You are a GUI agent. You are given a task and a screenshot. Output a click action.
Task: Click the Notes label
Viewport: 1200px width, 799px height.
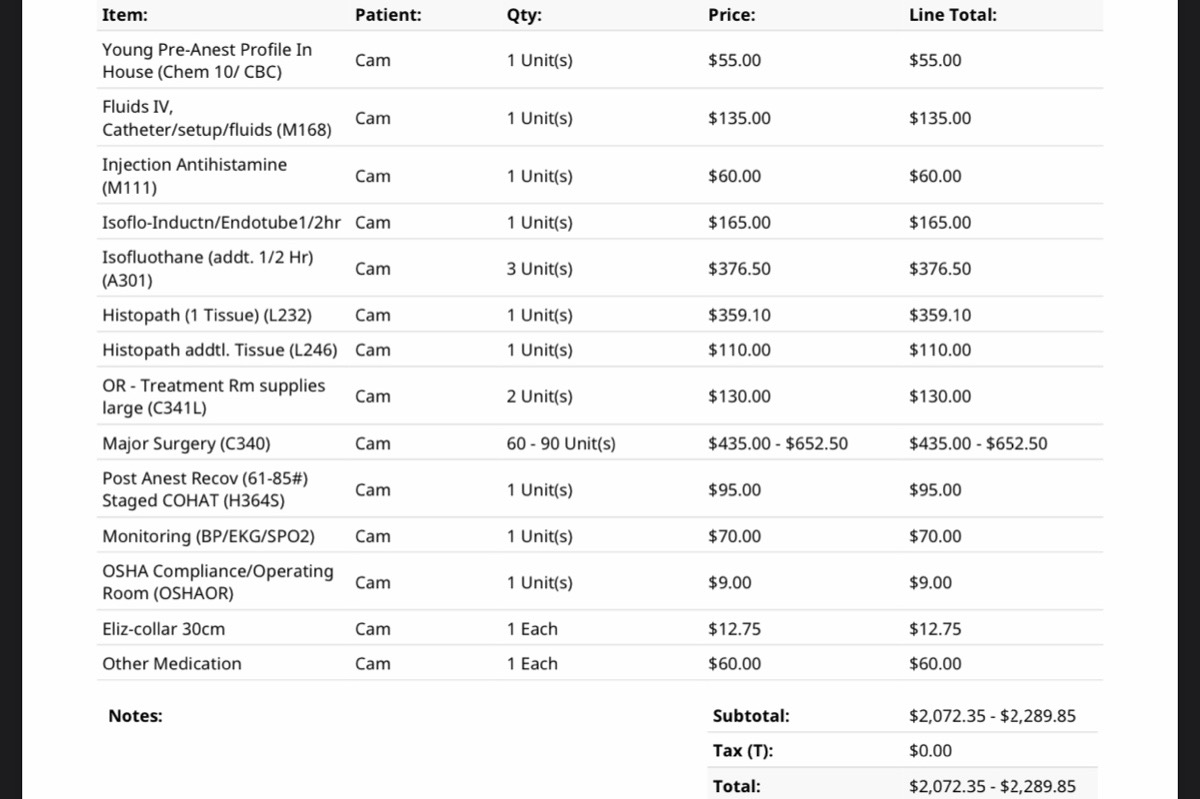[x=135, y=716]
